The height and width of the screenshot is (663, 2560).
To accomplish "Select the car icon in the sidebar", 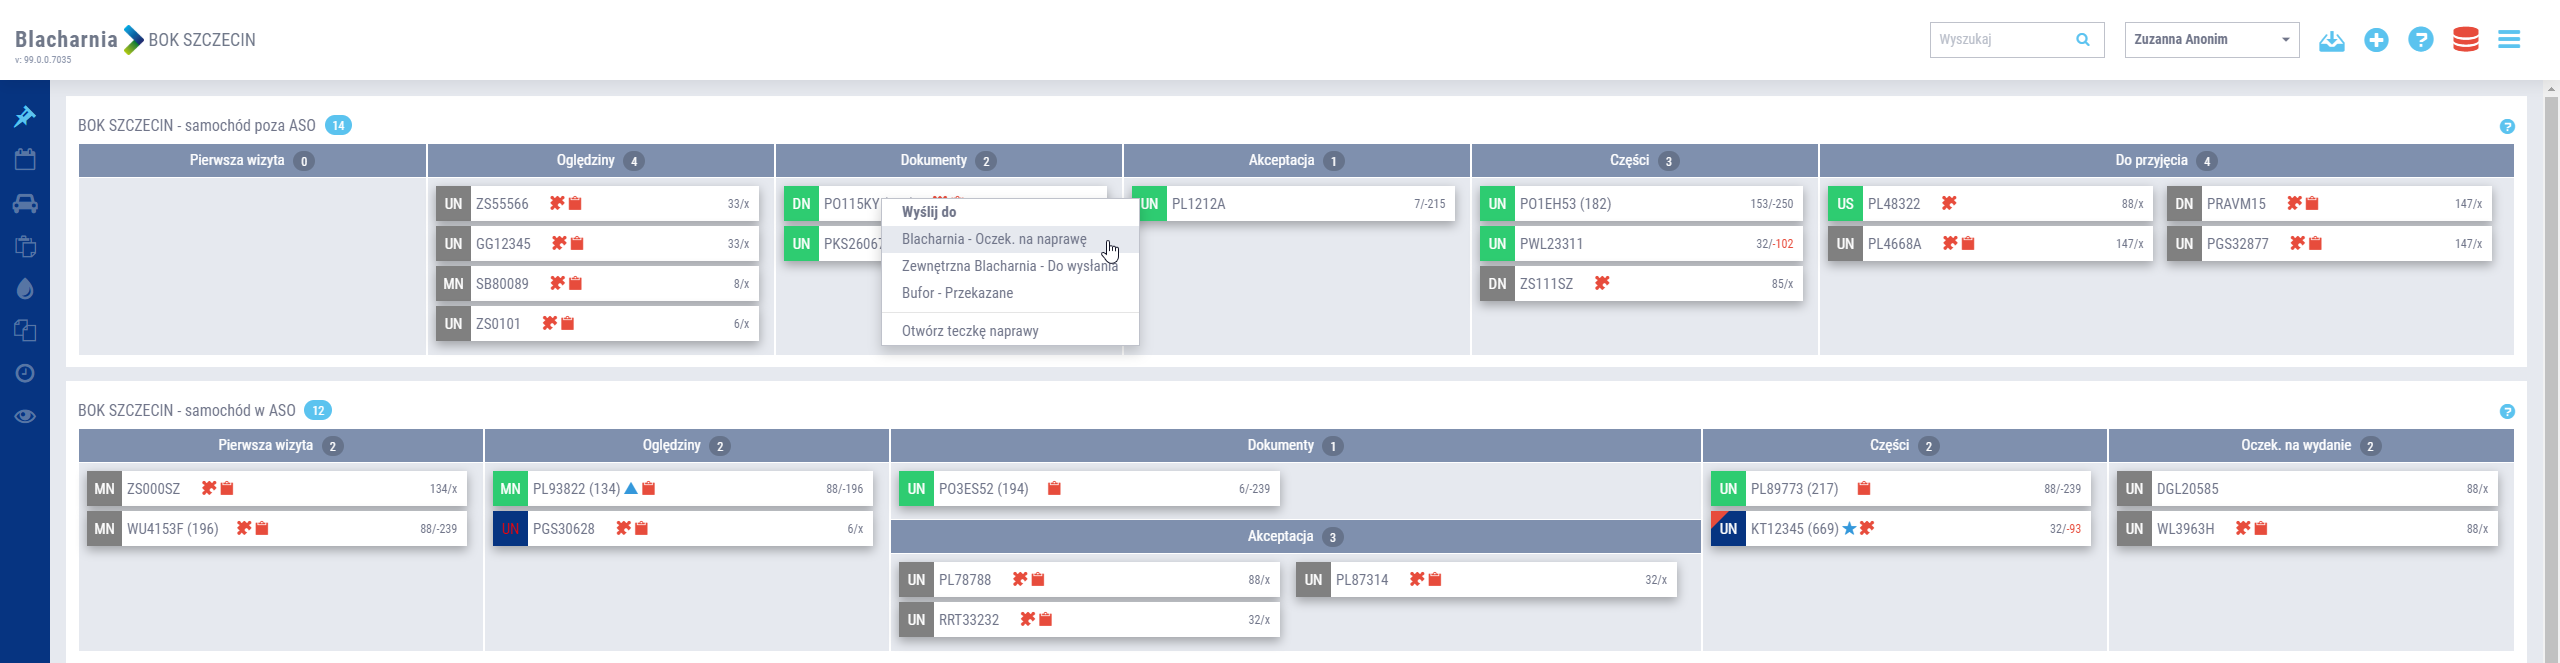I will pyautogui.click(x=25, y=204).
